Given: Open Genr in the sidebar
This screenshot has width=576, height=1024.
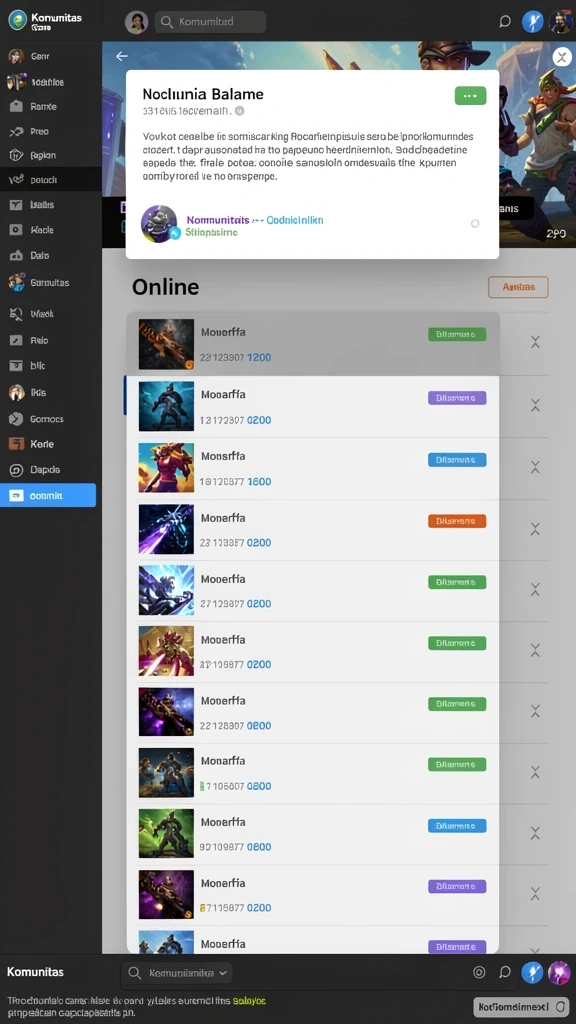Looking at the screenshot, I should coord(40,56).
